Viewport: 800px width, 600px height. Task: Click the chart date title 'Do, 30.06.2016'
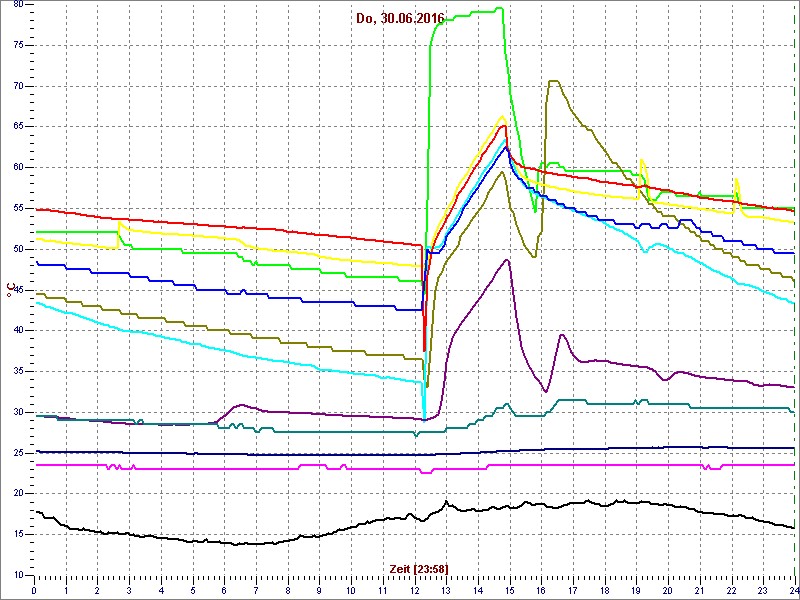(401, 19)
